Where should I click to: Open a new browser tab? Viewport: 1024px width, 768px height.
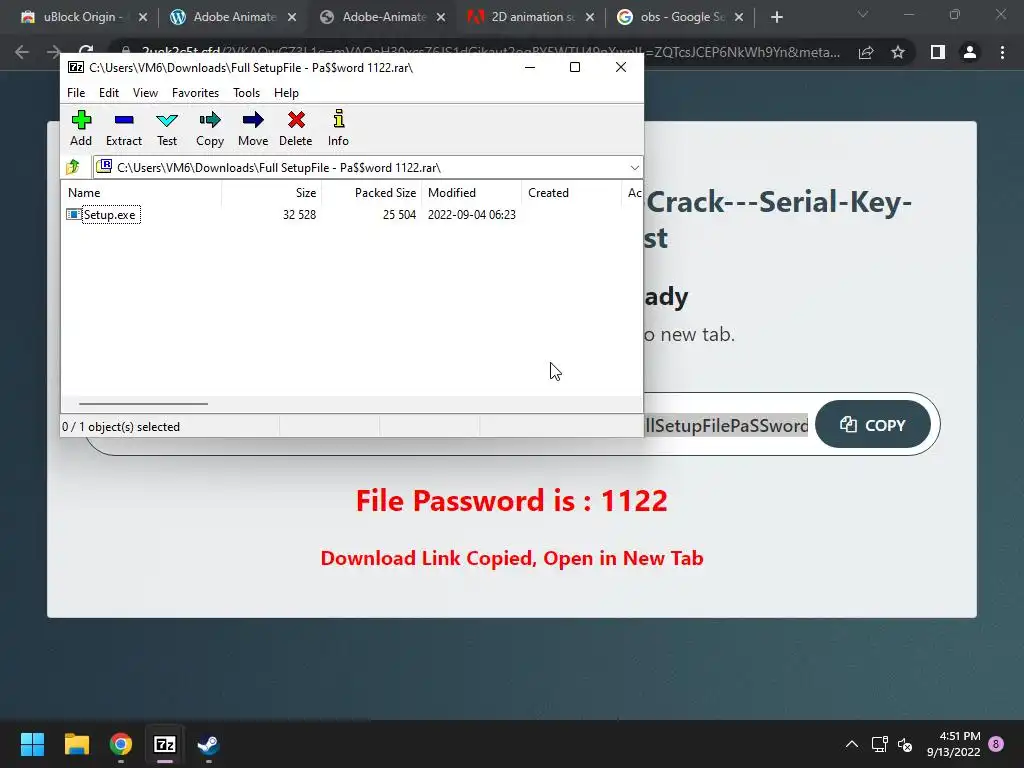coord(776,17)
